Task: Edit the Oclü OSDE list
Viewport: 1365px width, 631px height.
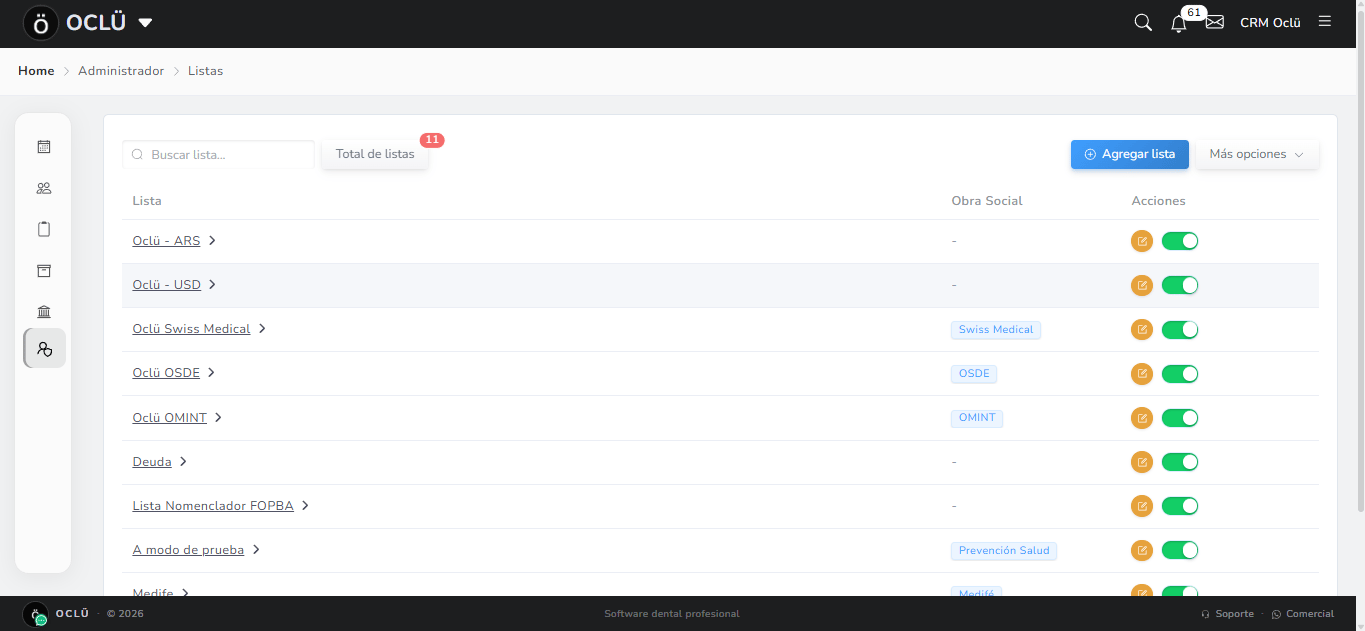Action: pyautogui.click(x=1142, y=374)
